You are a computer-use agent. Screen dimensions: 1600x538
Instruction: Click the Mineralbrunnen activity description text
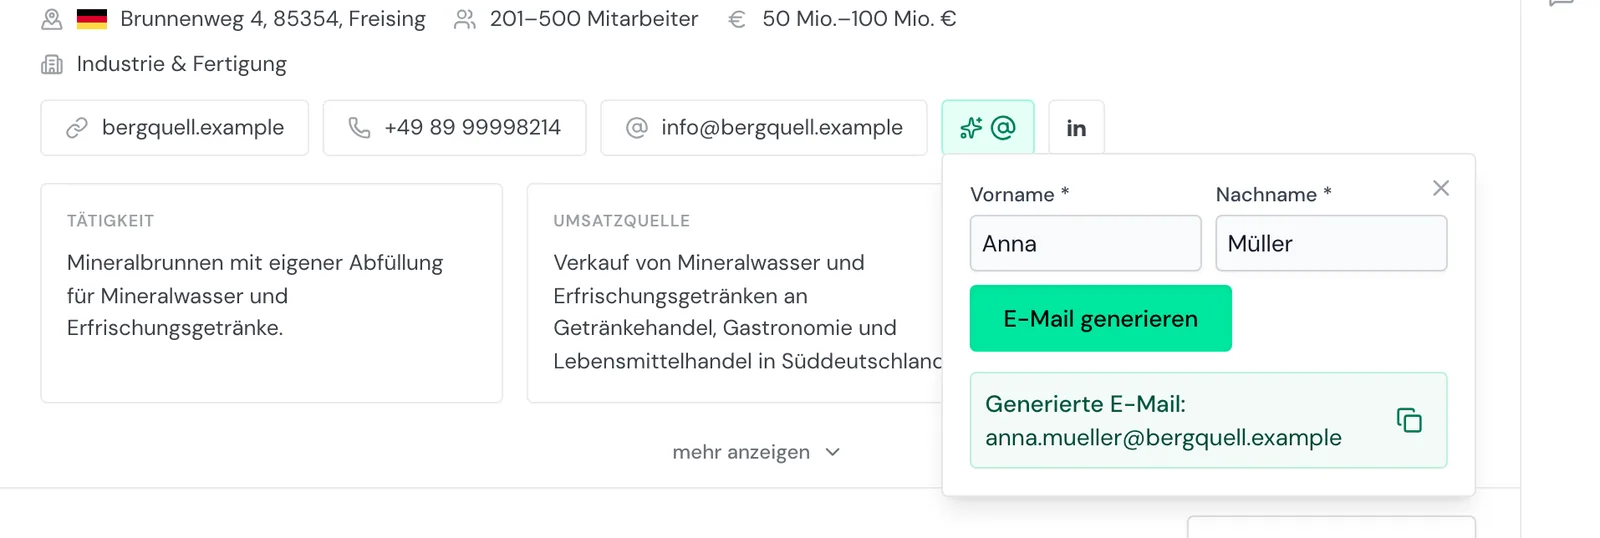coord(255,295)
